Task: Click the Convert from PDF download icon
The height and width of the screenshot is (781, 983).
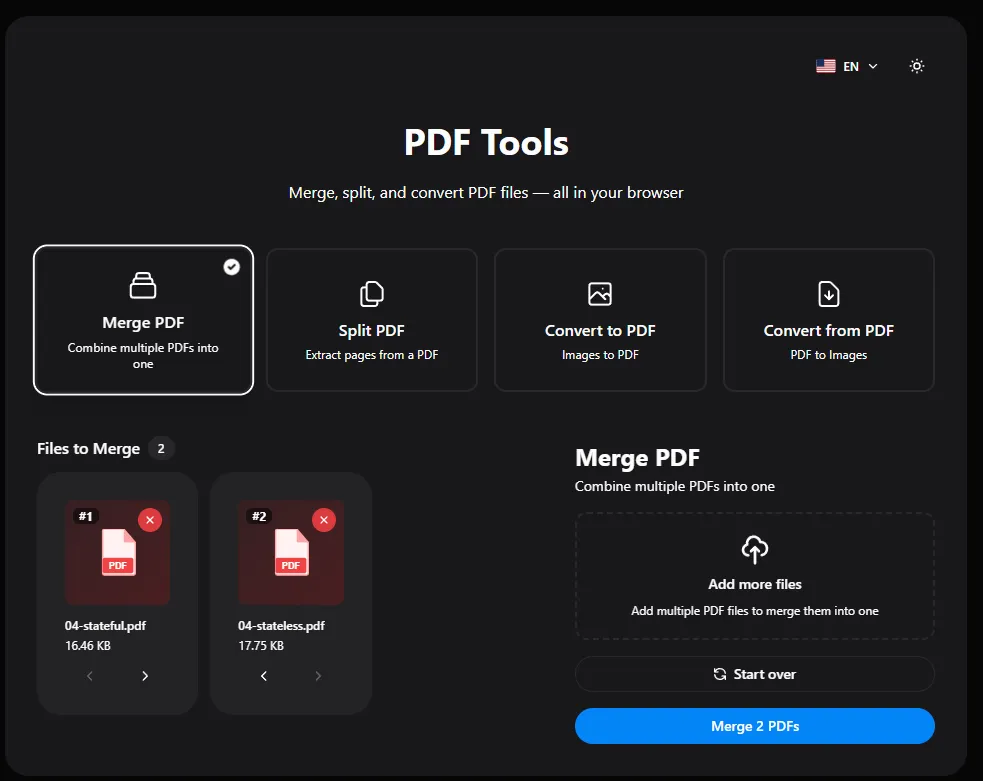Action: [x=828, y=293]
